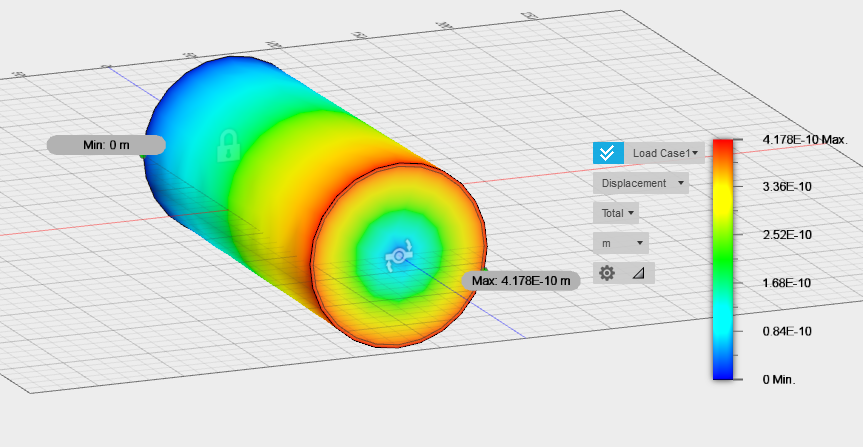
Task: Click the 2.52E-10 legend value
Action: point(786,235)
